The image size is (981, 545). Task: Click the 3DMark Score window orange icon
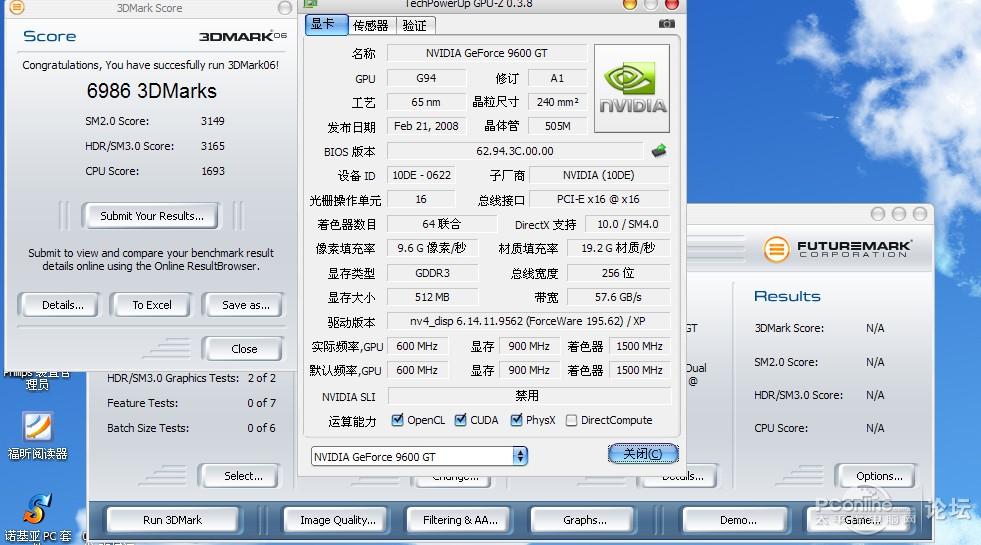click(16, 7)
